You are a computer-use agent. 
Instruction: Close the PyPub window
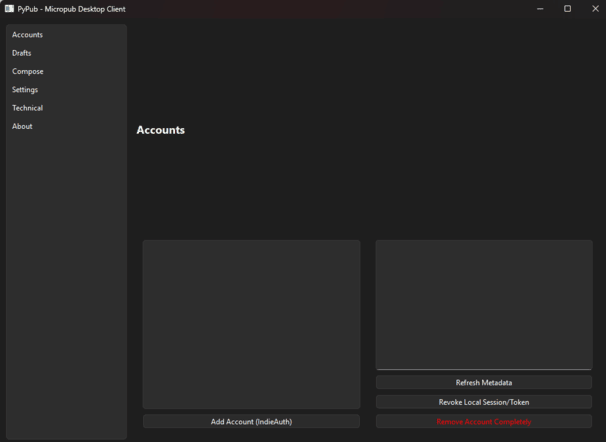(x=595, y=9)
